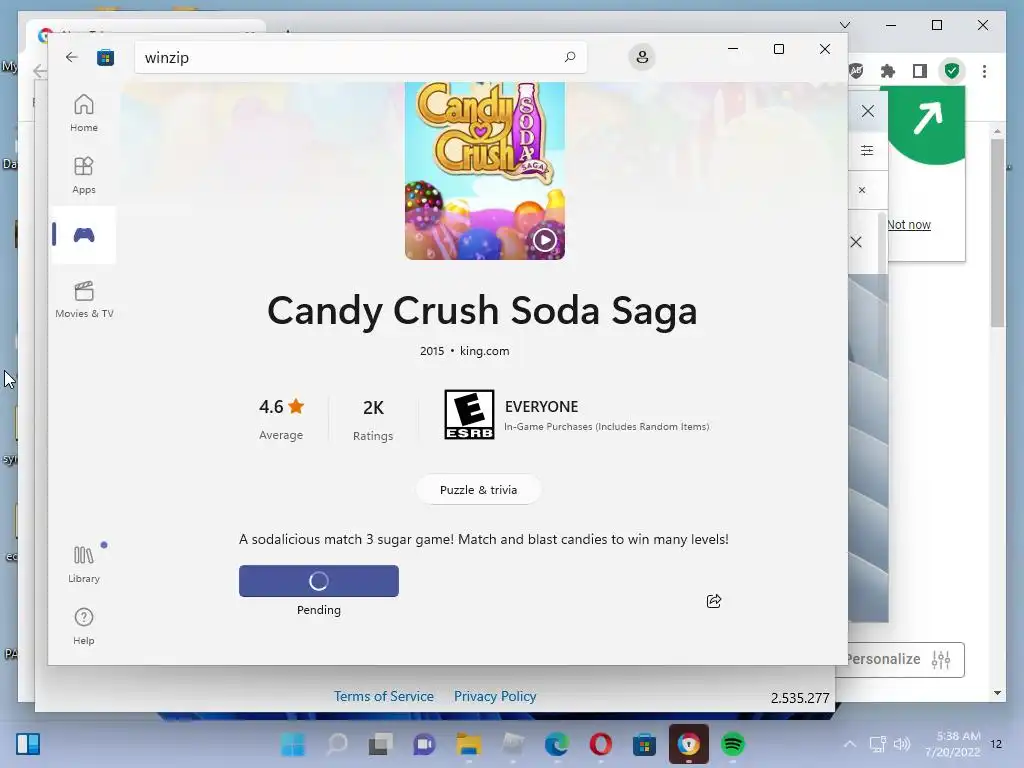Play the Candy Crush Soda trailer
Image resolution: width=1024 pixels, height=768 pixels.
[x=545, y=240]
